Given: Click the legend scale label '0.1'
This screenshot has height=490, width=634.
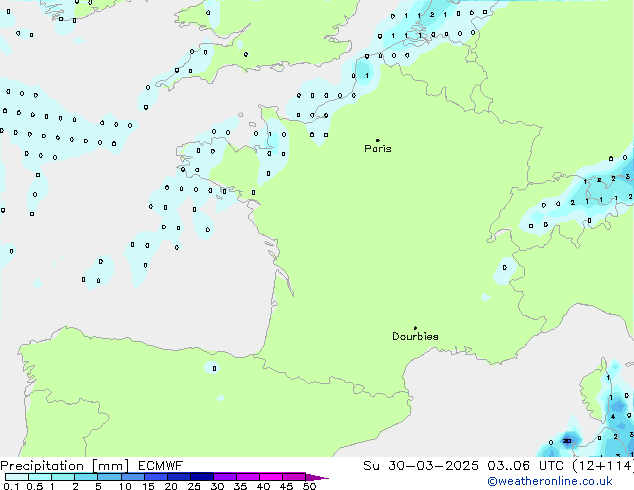Looking at the screenshot, I should pos(11,486).
